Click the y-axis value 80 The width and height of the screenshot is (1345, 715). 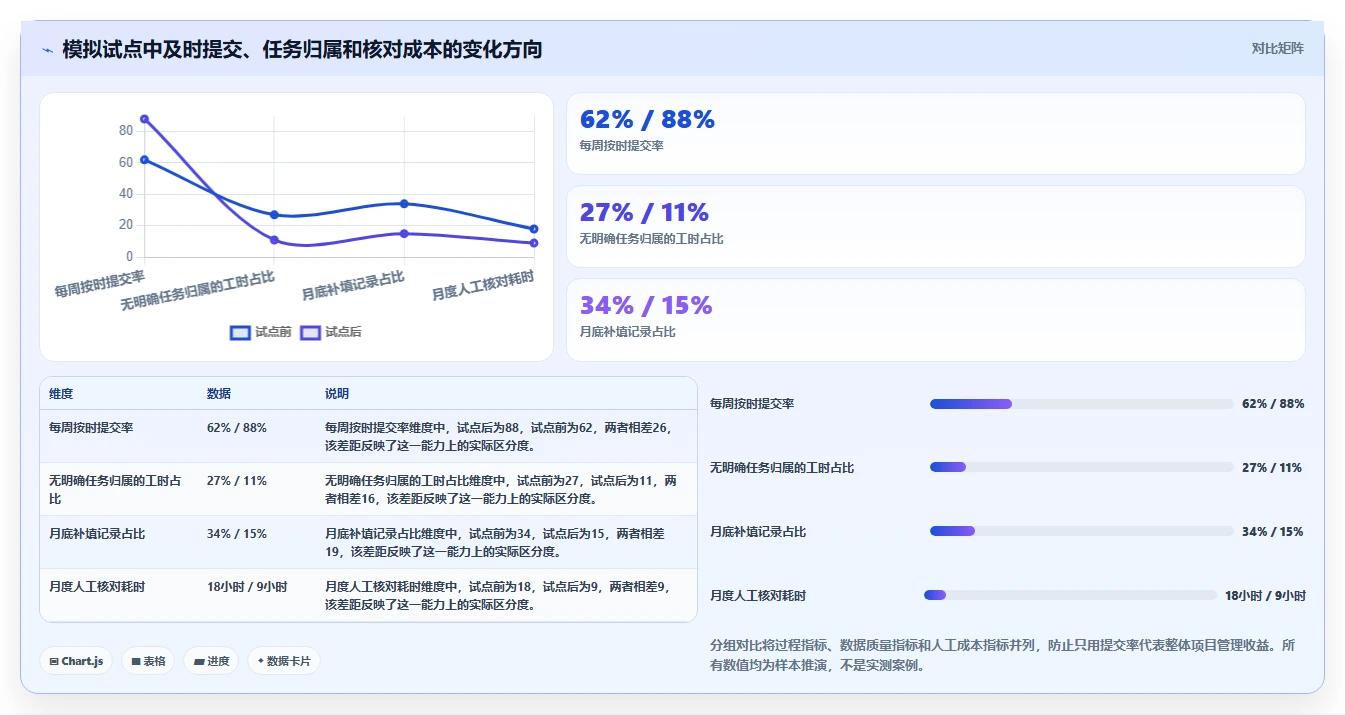(x=125, y=131)
